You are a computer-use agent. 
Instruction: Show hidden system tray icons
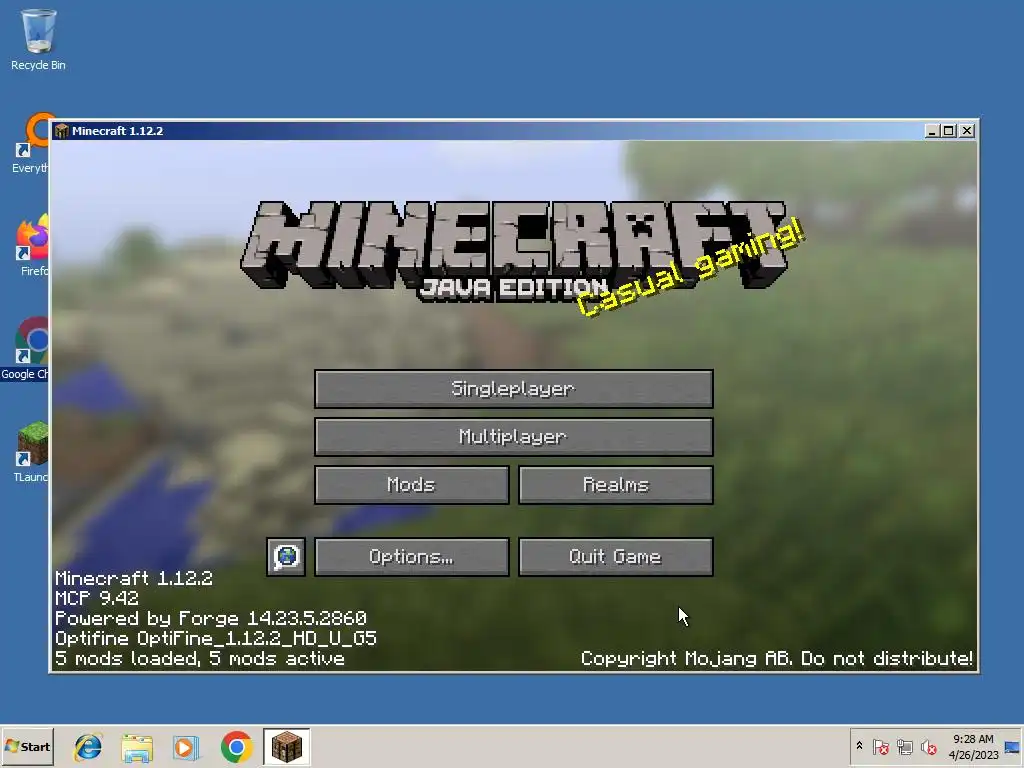click(859, 746)
